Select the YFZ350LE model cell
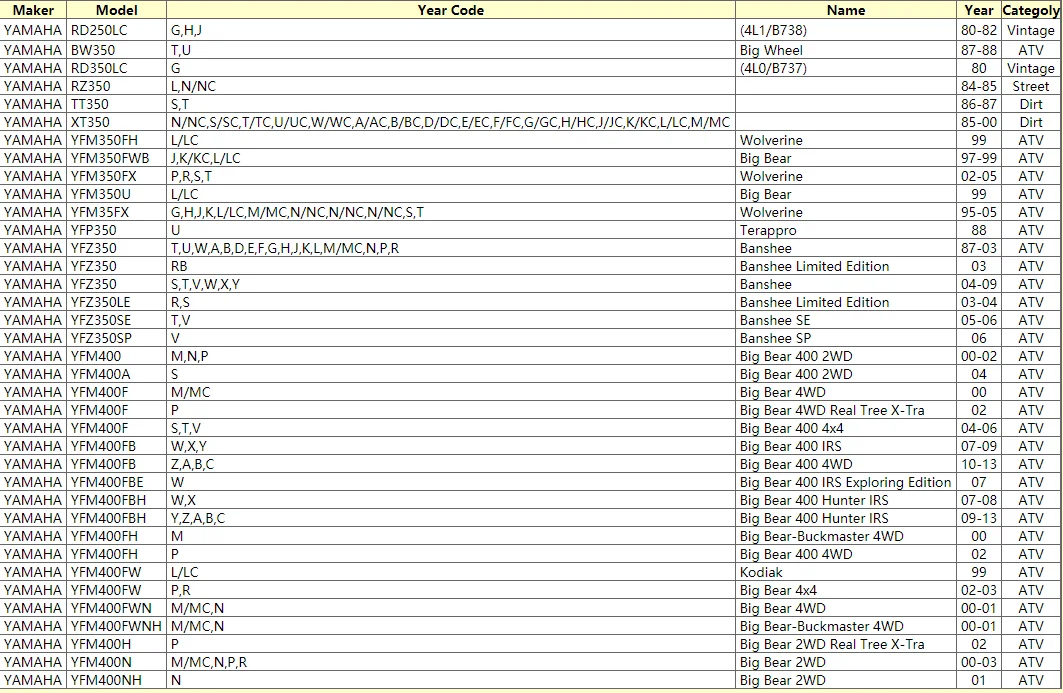The image size is (1063, 693). click(x=117, y=302)
